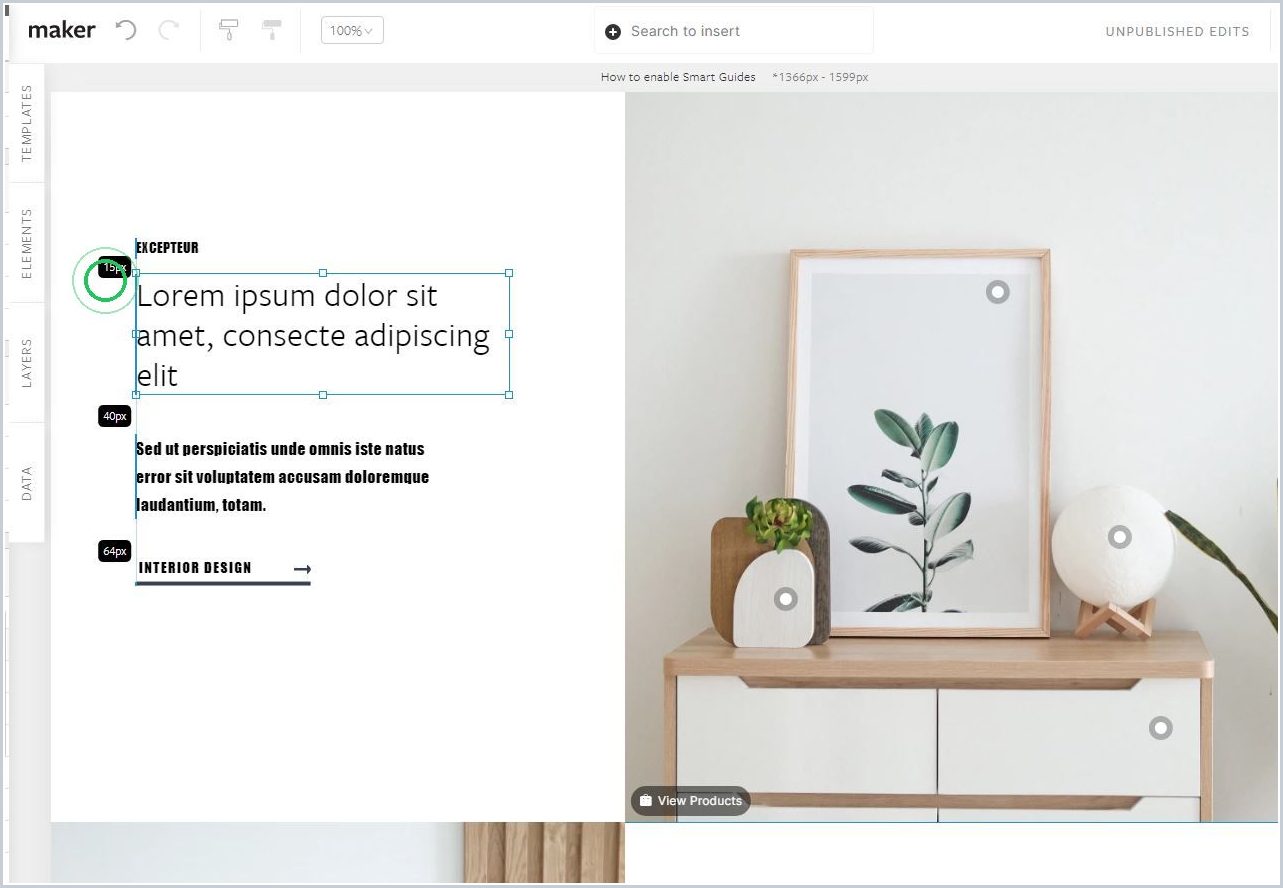The image size is (1283, 888).
Task: Click the hotspot marker on the picture frame
Action: click(997, 291)
